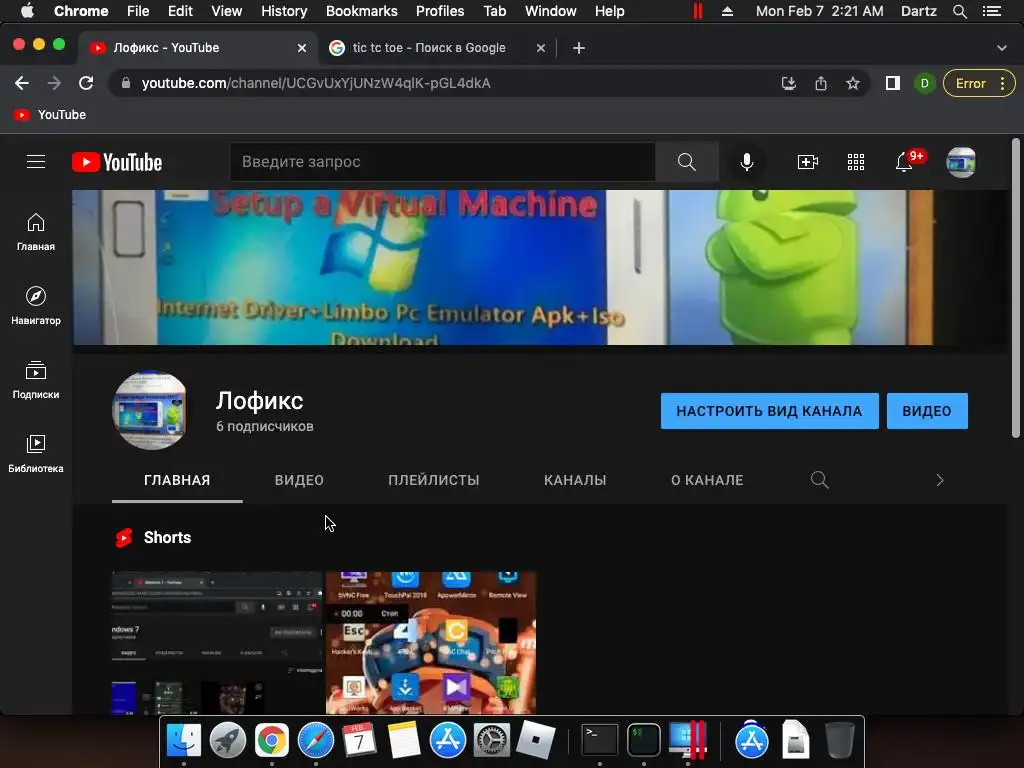The height and width of the screenshot is (768, 1024).
Task: Expand tab search chevron in Chrome
Action: coord(1002,48)
